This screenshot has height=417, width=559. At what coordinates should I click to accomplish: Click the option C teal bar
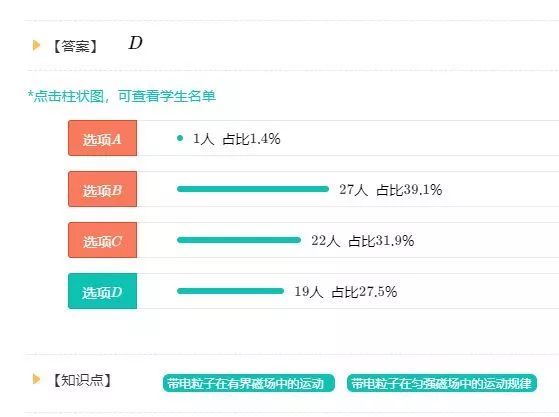tap(239, 240)
